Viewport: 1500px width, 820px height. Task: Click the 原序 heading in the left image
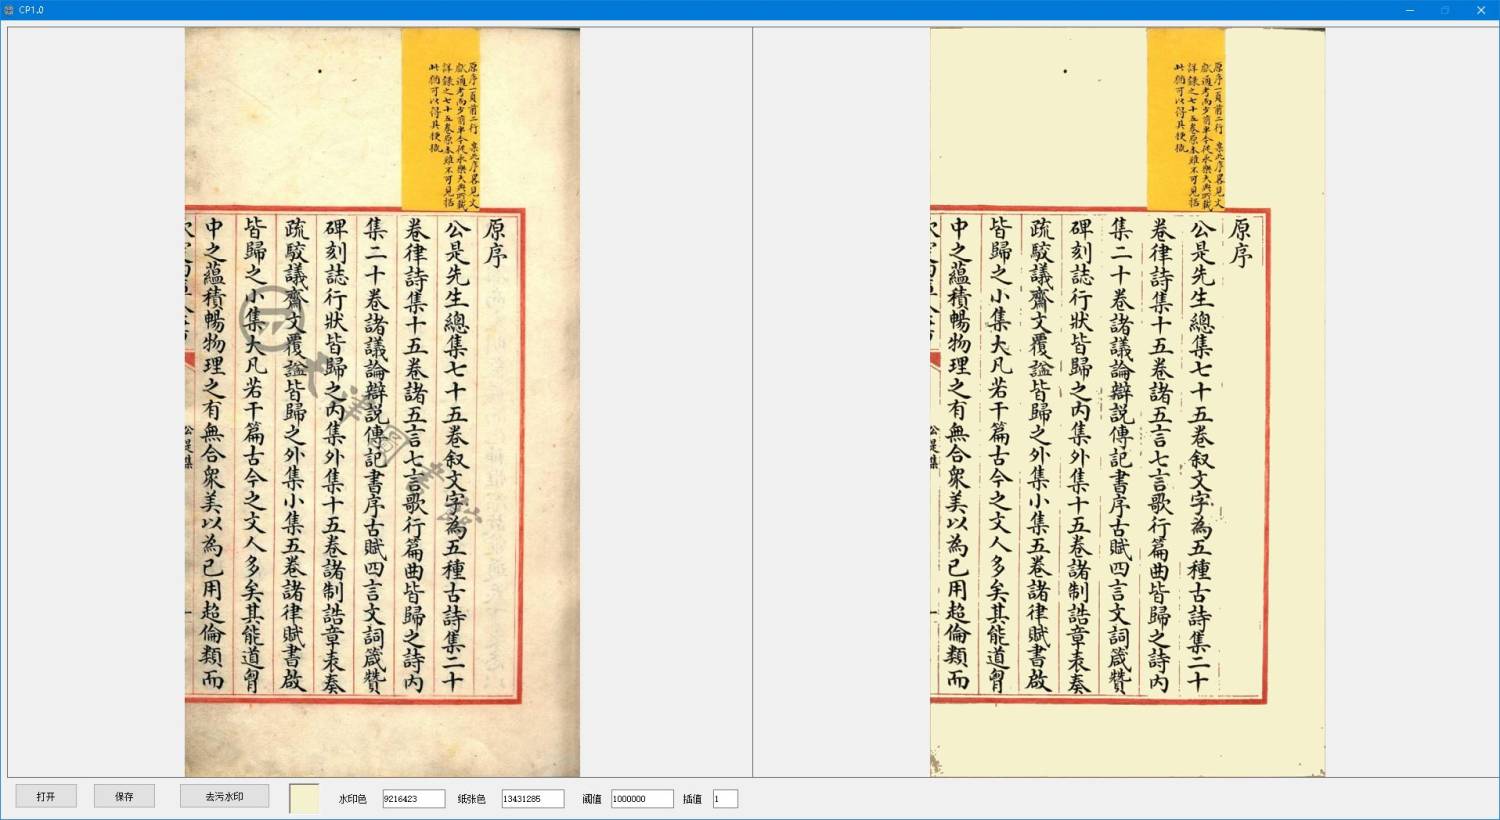pos(494,242)
